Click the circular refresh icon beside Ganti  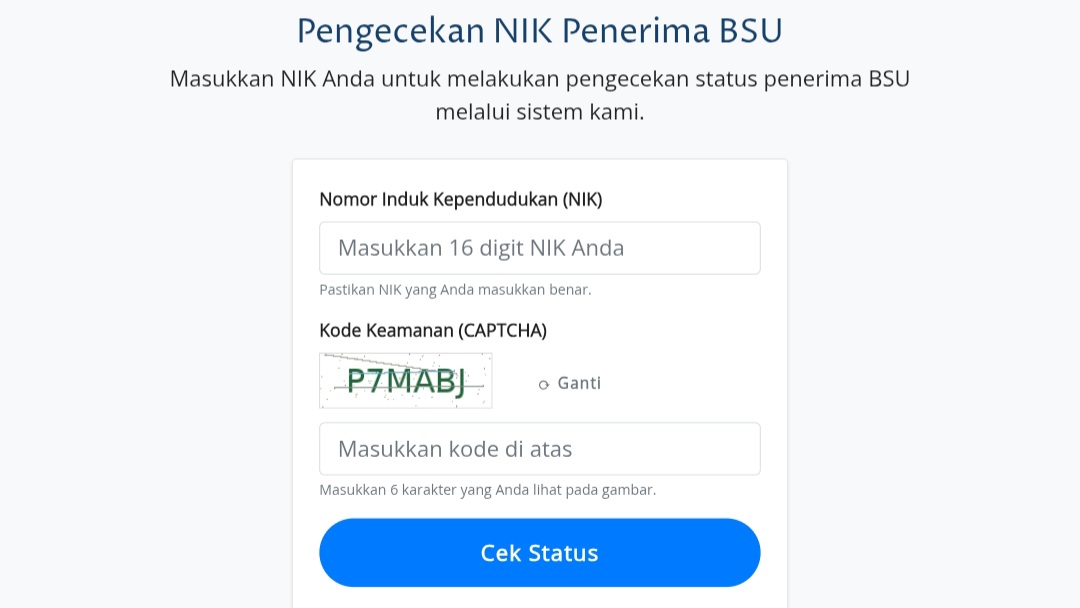(x=543, y=384)
